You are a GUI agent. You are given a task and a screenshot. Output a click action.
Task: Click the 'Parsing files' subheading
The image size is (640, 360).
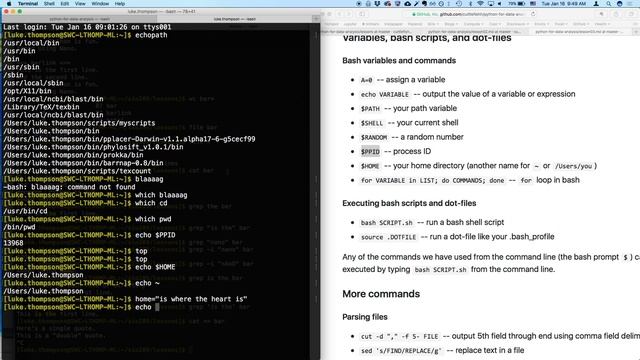[364, 317]
